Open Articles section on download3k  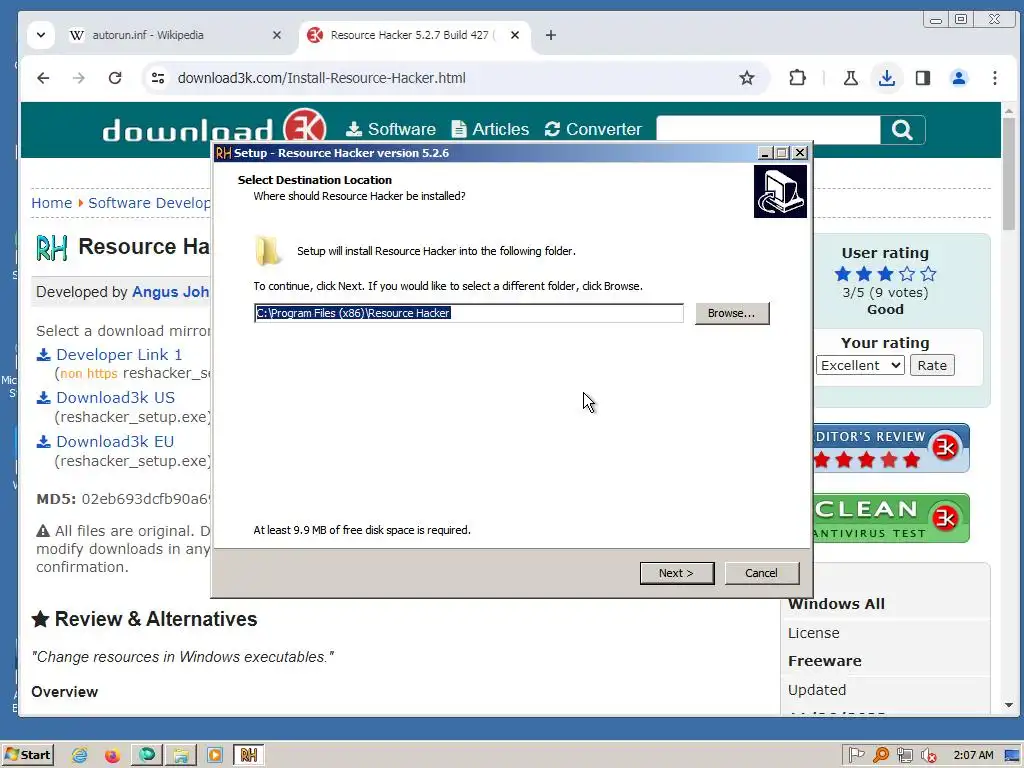[x=490, y=129]
